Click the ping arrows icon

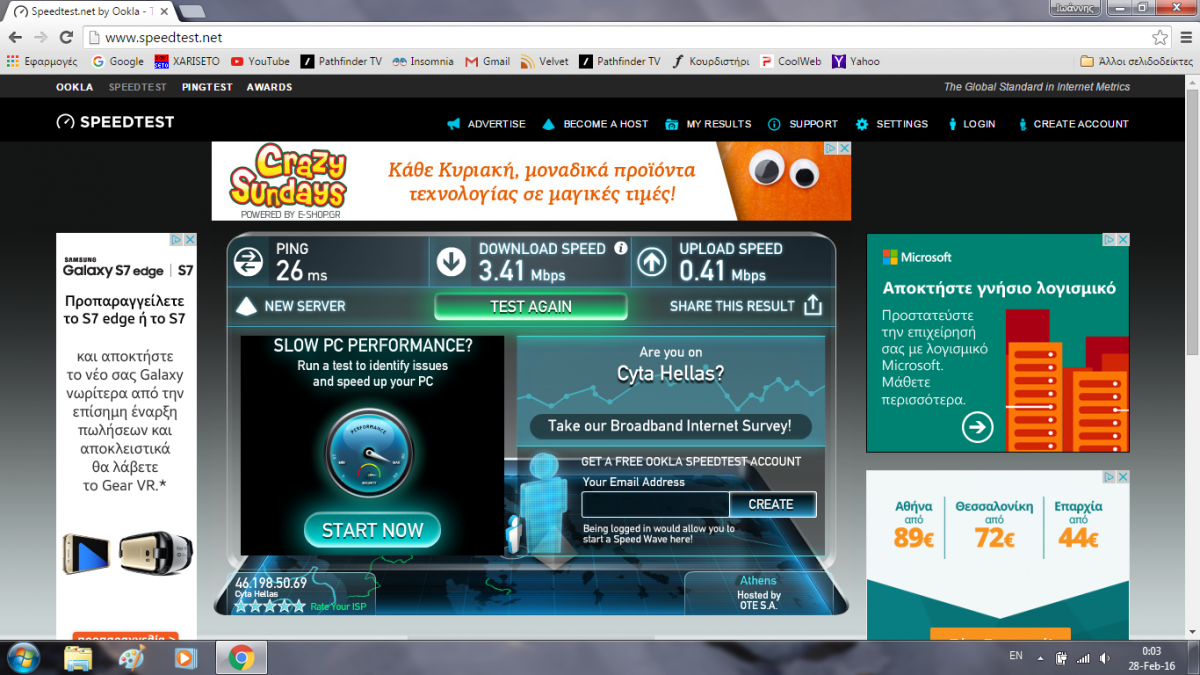[248, 262]
